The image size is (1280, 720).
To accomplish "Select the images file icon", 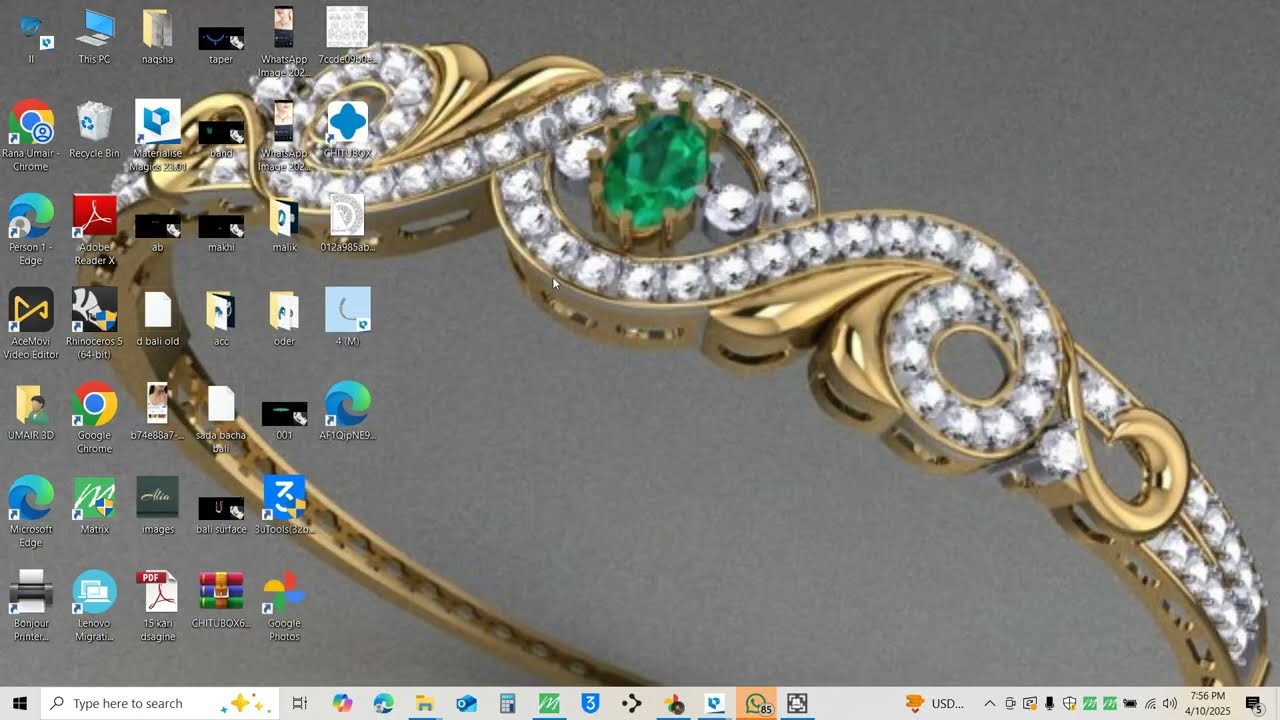I will click(158, 507).
